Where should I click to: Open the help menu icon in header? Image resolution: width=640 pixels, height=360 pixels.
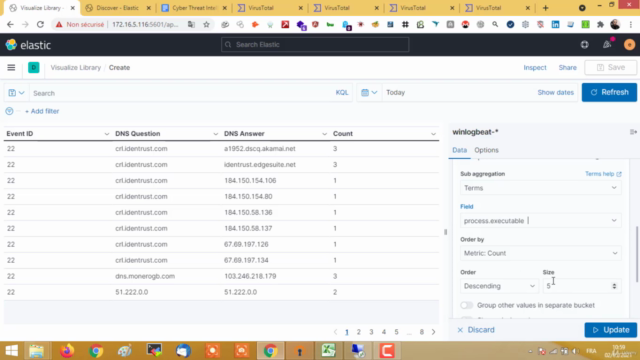pyautogui.click(x=584, y=45)
